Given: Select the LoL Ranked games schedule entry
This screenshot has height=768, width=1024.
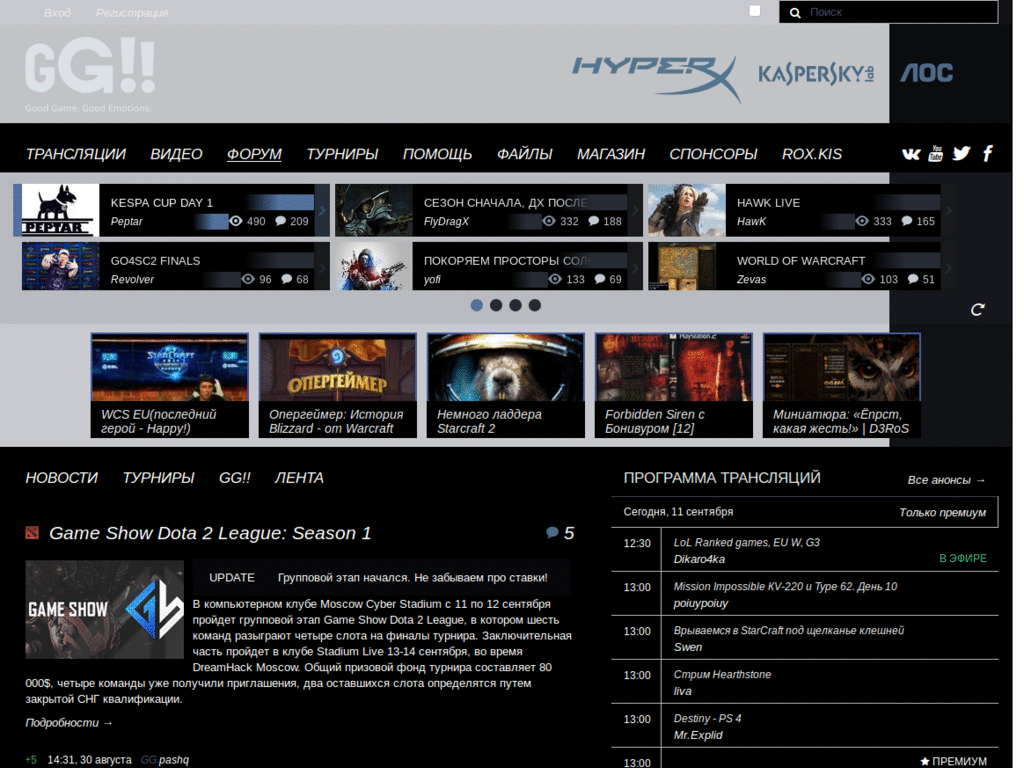Looking at the screenshot, I should (805, 551).
